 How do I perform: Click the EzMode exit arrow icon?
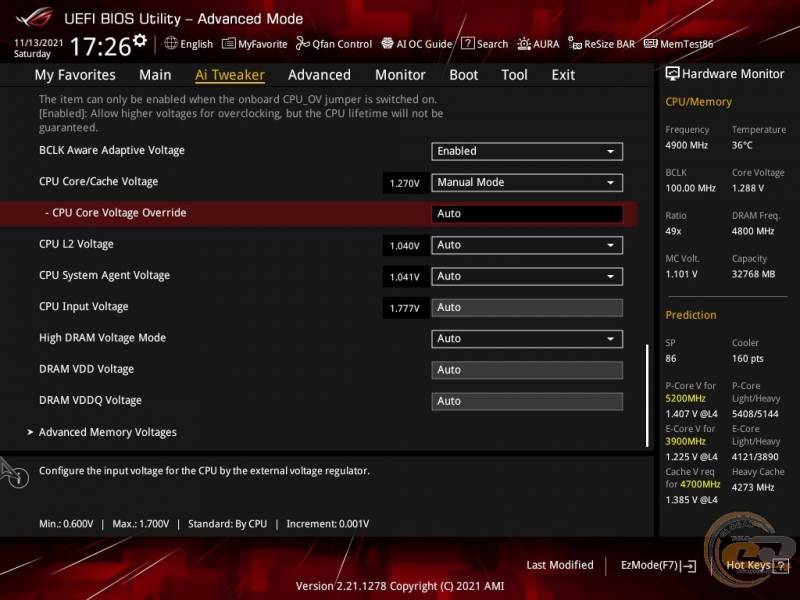[x=689, y=565]
